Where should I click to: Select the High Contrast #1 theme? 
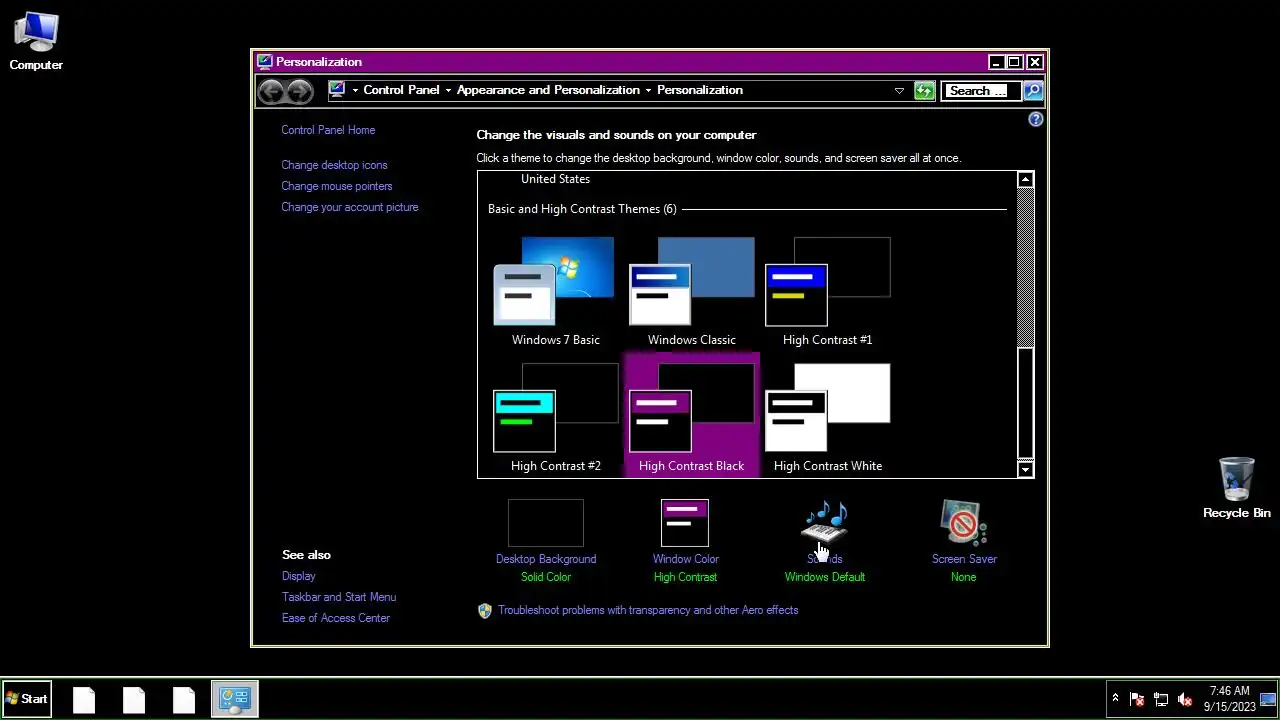tap(827, 292)
